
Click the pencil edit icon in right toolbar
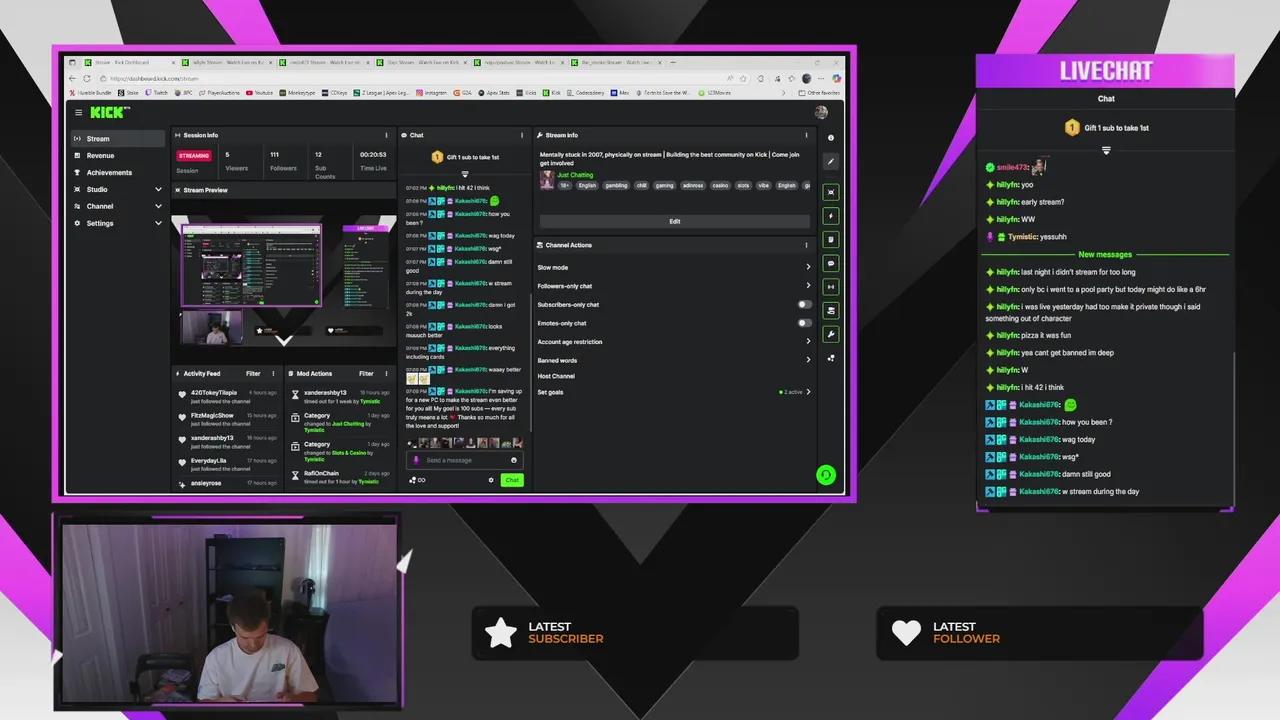pos(831,161)
